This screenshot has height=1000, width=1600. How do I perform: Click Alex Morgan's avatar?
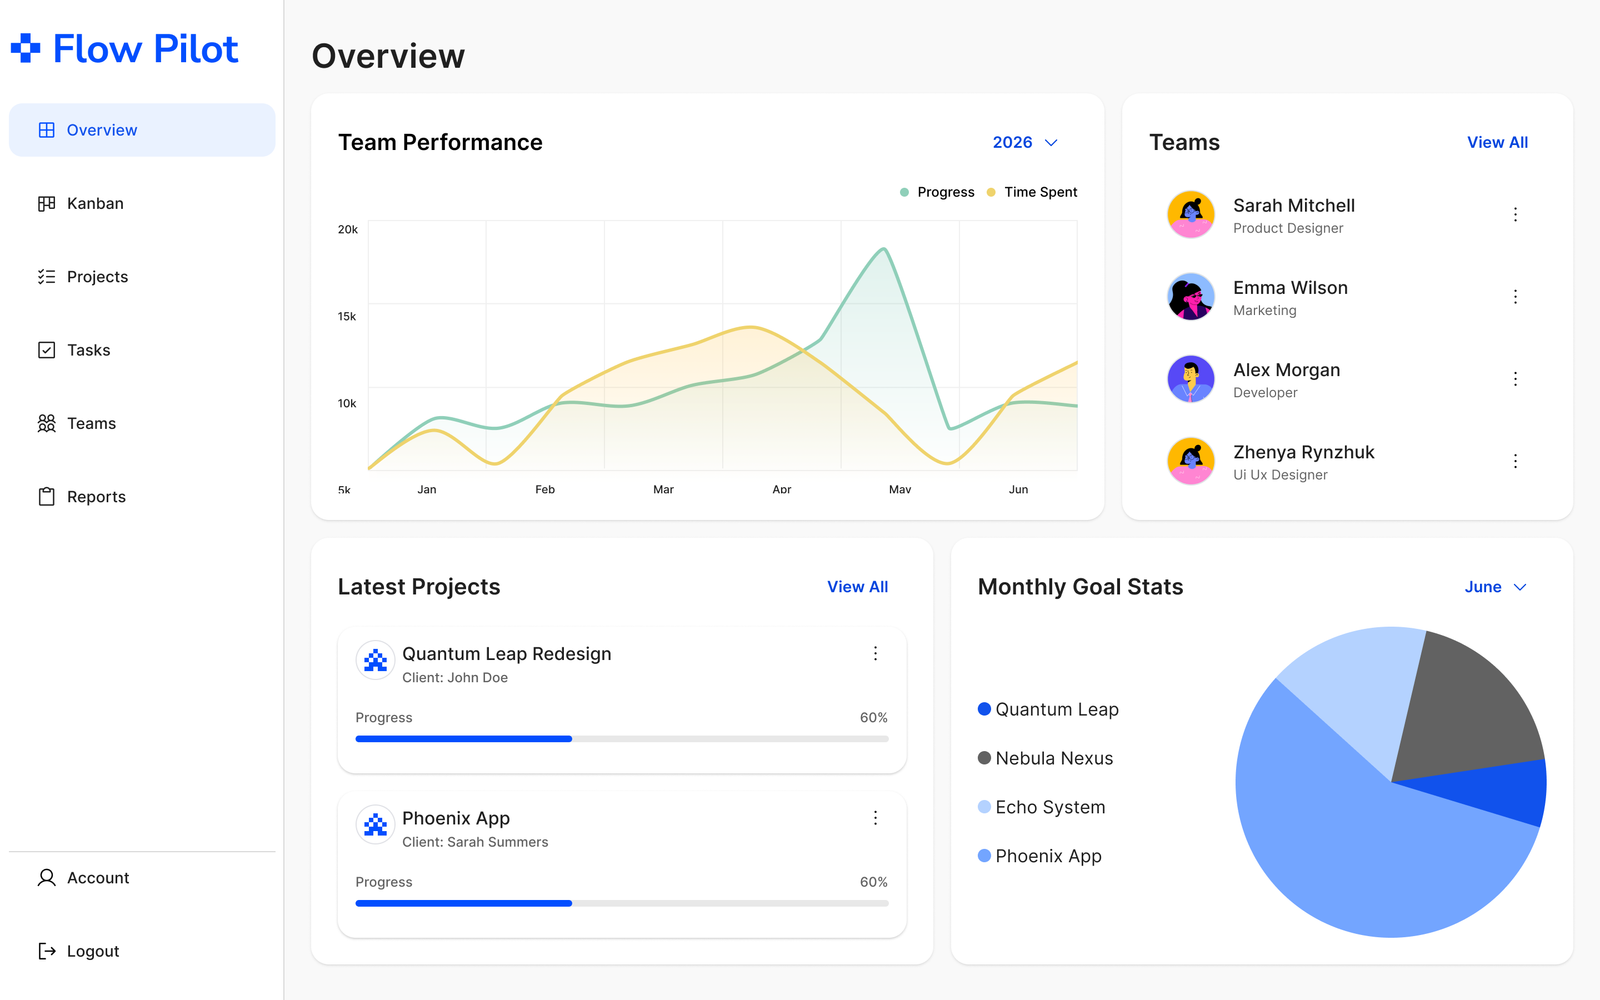(1191, 379)
